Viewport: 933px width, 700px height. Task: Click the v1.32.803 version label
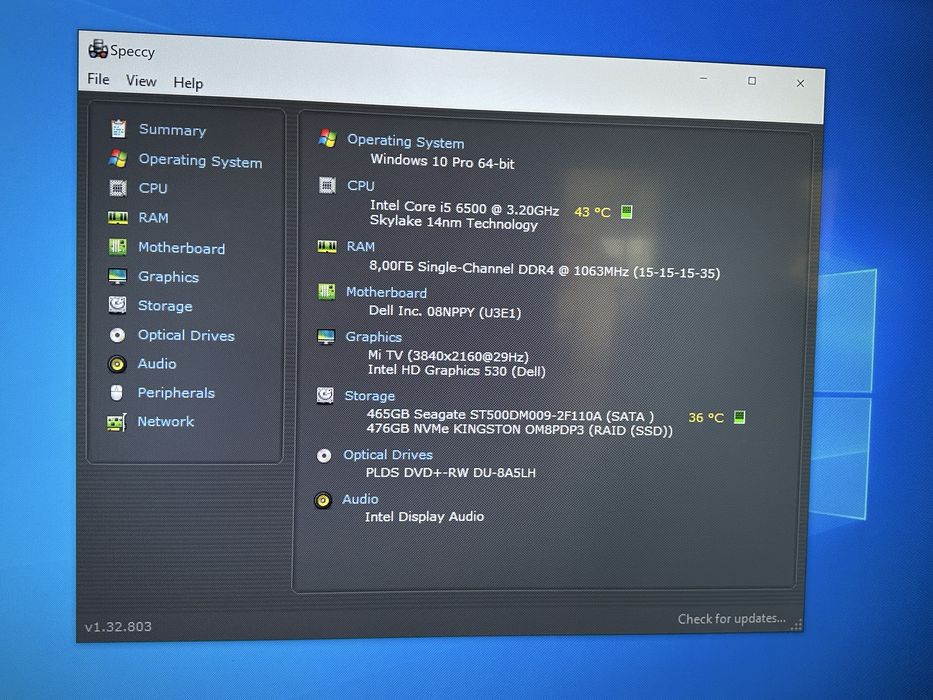(118, 626)
